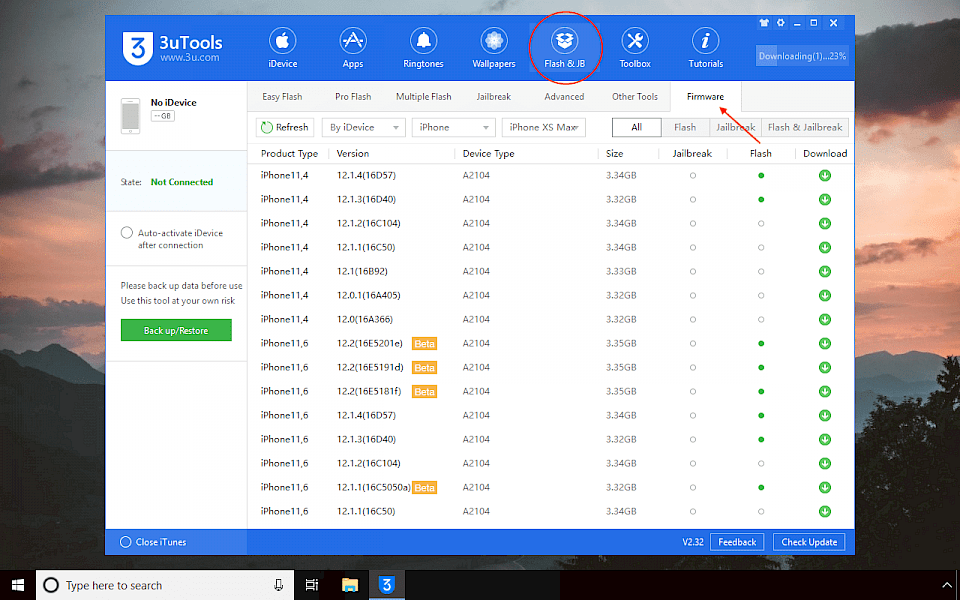Download iPhone11,6 firmware 12.1.2(16C104)
The image size is (960, 600).
[x=825, y=463]
